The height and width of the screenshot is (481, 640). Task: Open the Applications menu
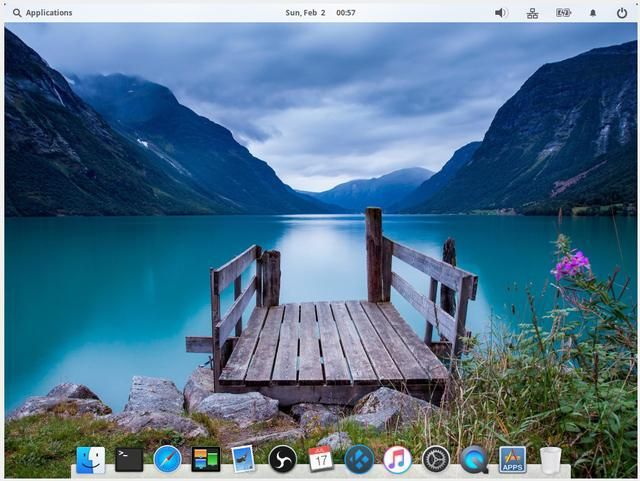tap(49, 13)
